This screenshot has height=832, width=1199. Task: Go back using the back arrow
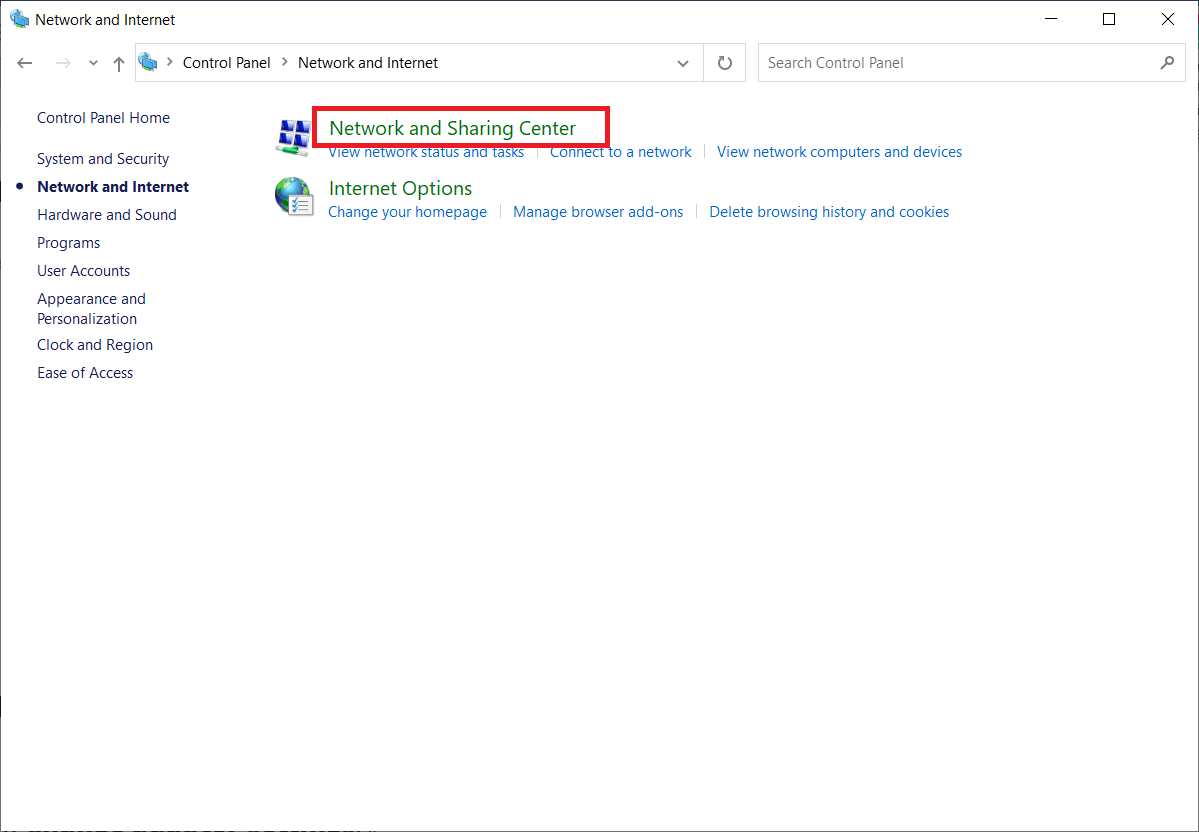click(x=24, y=63)
